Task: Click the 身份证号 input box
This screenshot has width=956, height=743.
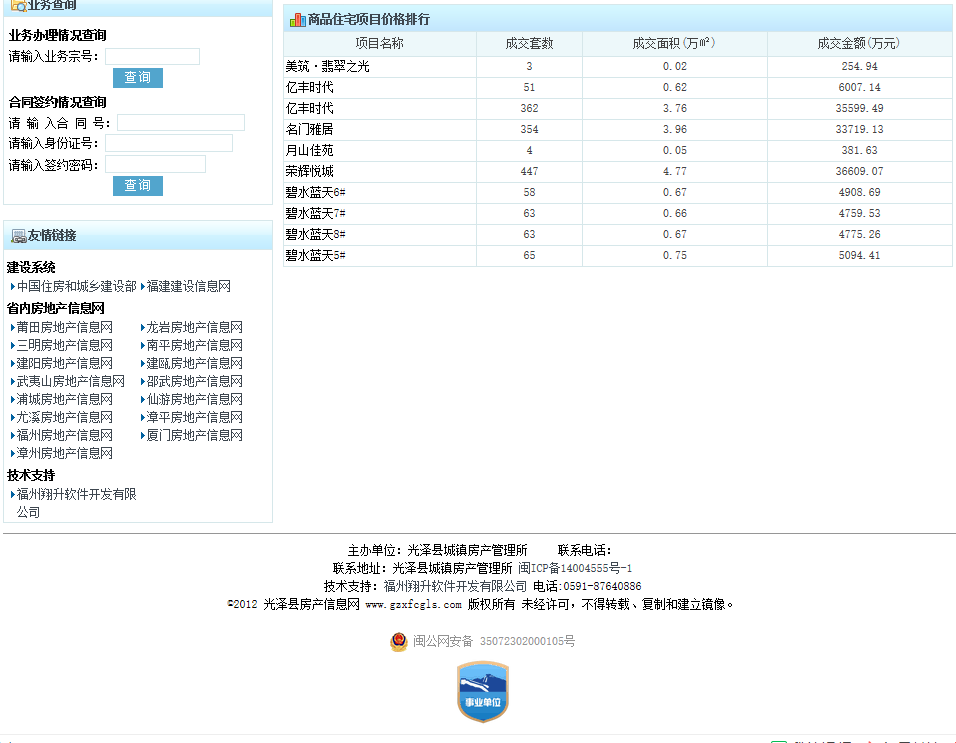Action: 168,144
